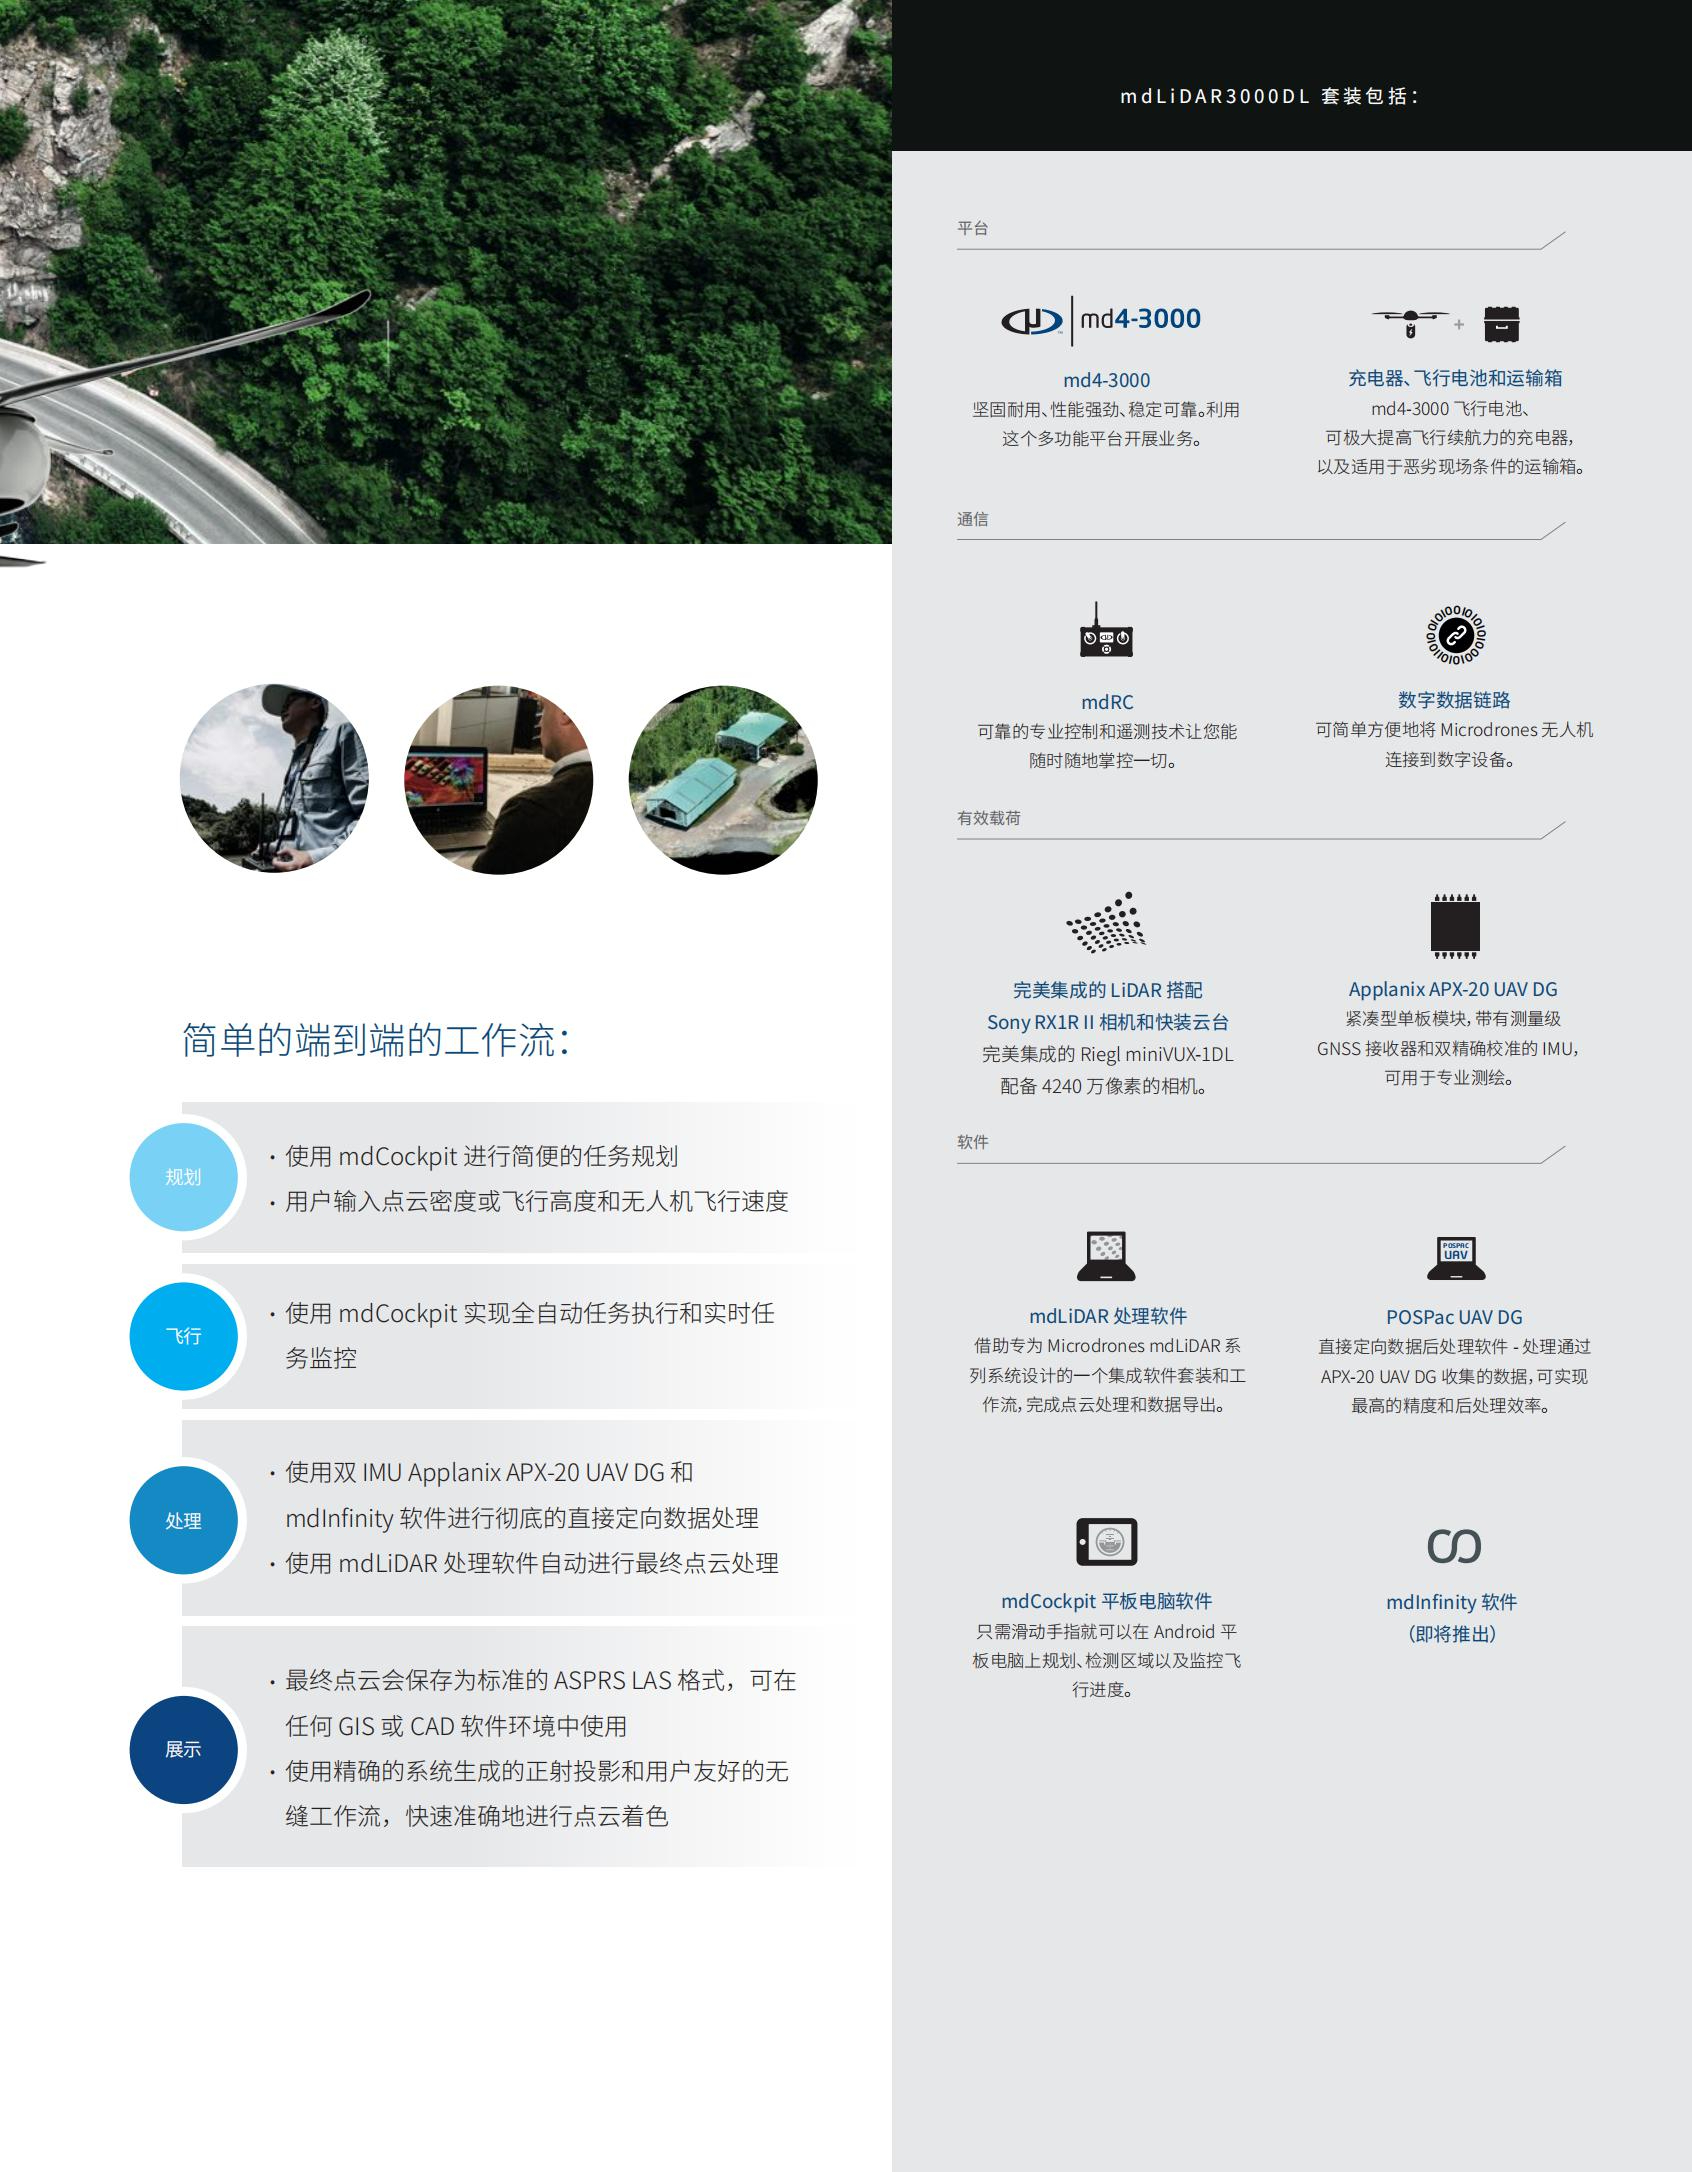Click the 平台 section label

[972, 228]
